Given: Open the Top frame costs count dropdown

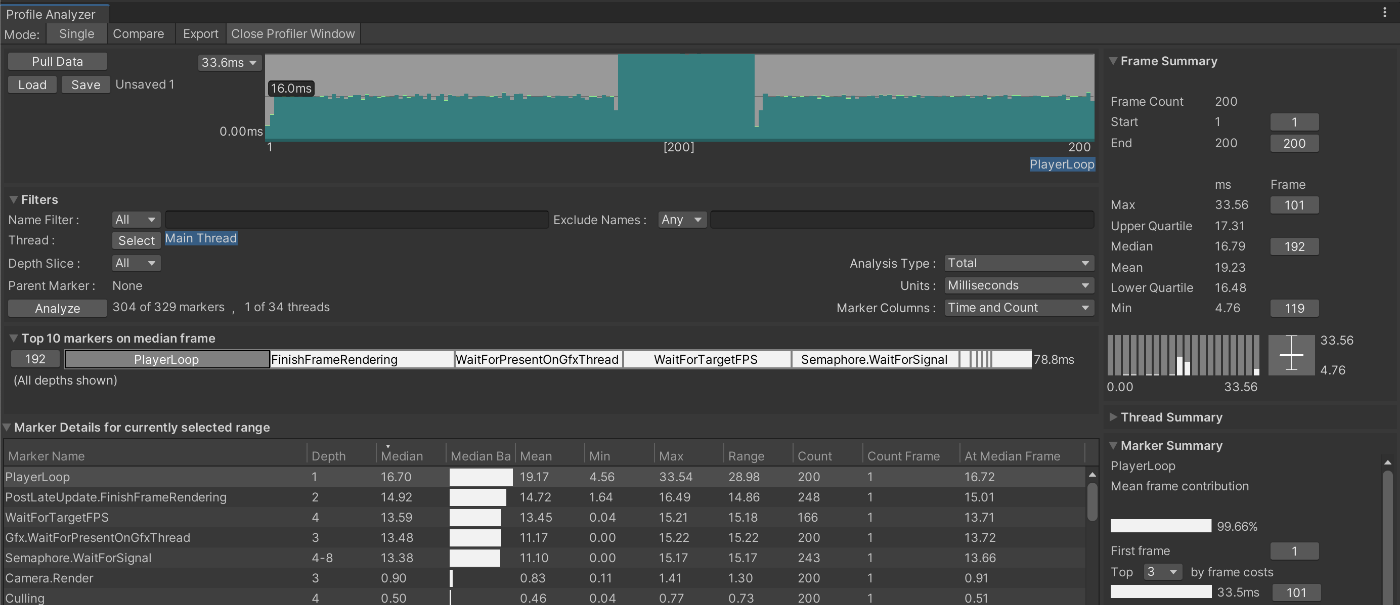Looking at the screenshot, I should coord(1163,571).
